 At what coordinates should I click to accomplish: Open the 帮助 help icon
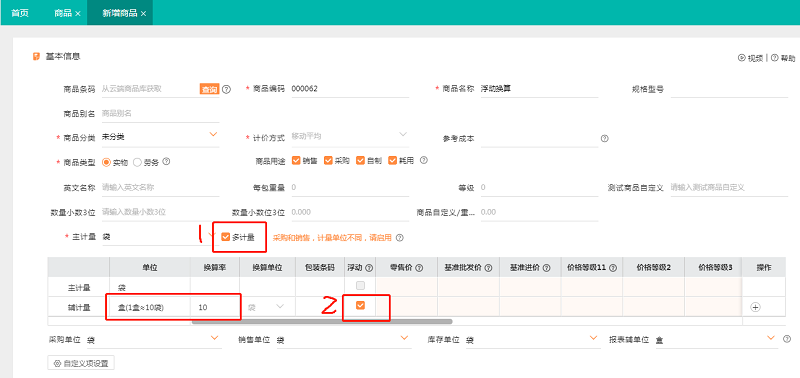tap(774, 58)
